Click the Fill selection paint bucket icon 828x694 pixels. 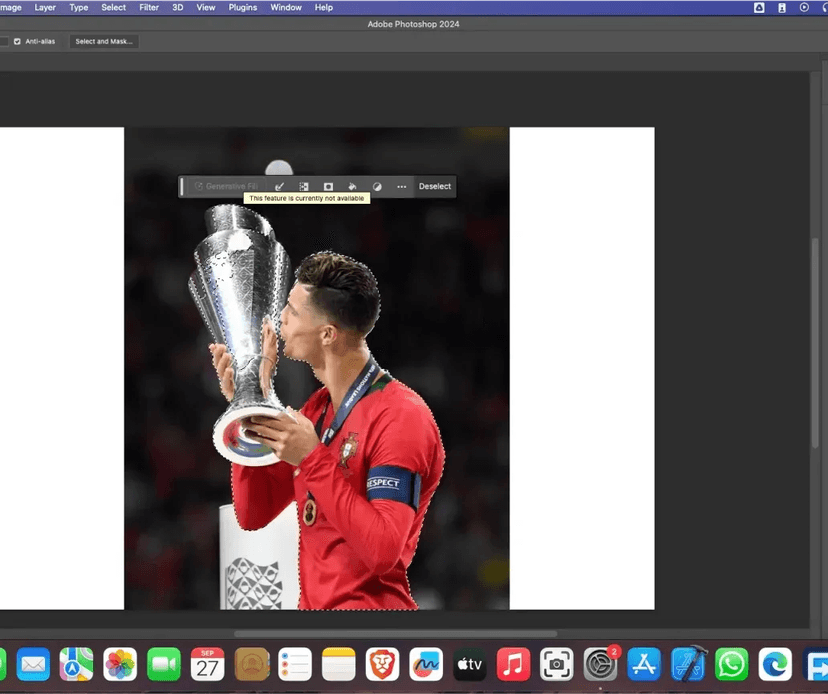352,186
